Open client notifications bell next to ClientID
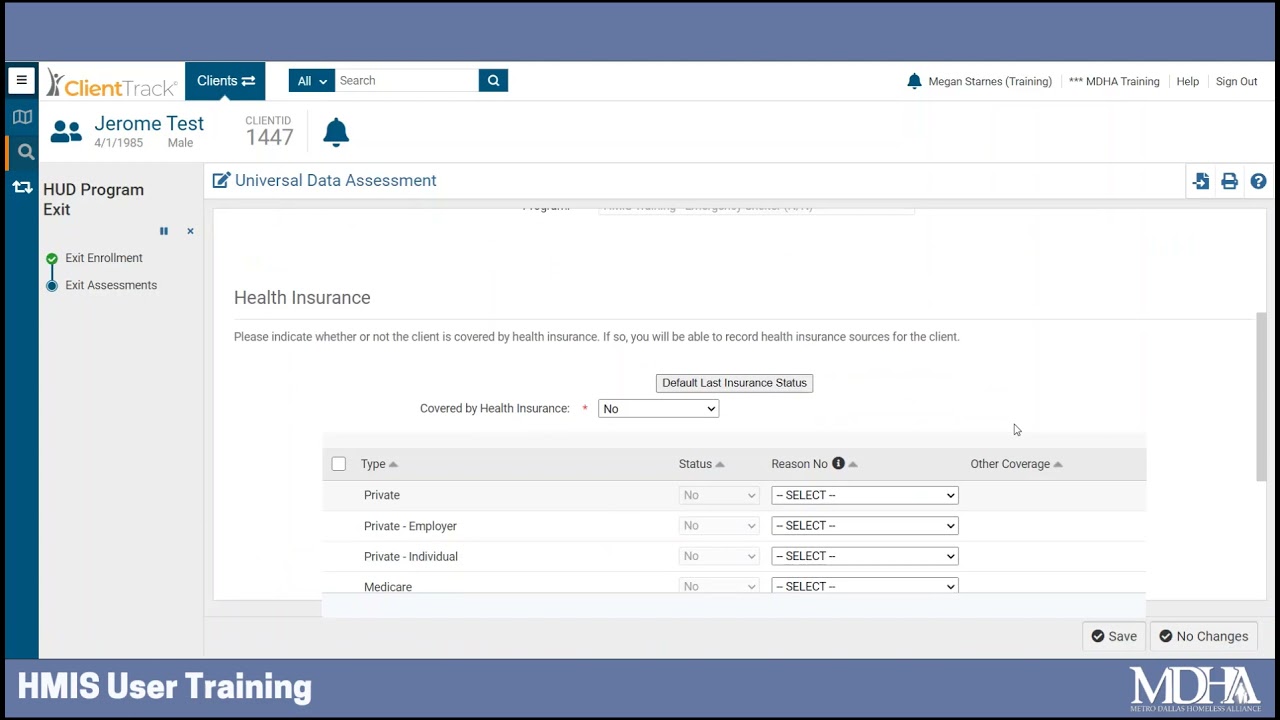Screen dimensions: 1280x720 pos(336,132)
